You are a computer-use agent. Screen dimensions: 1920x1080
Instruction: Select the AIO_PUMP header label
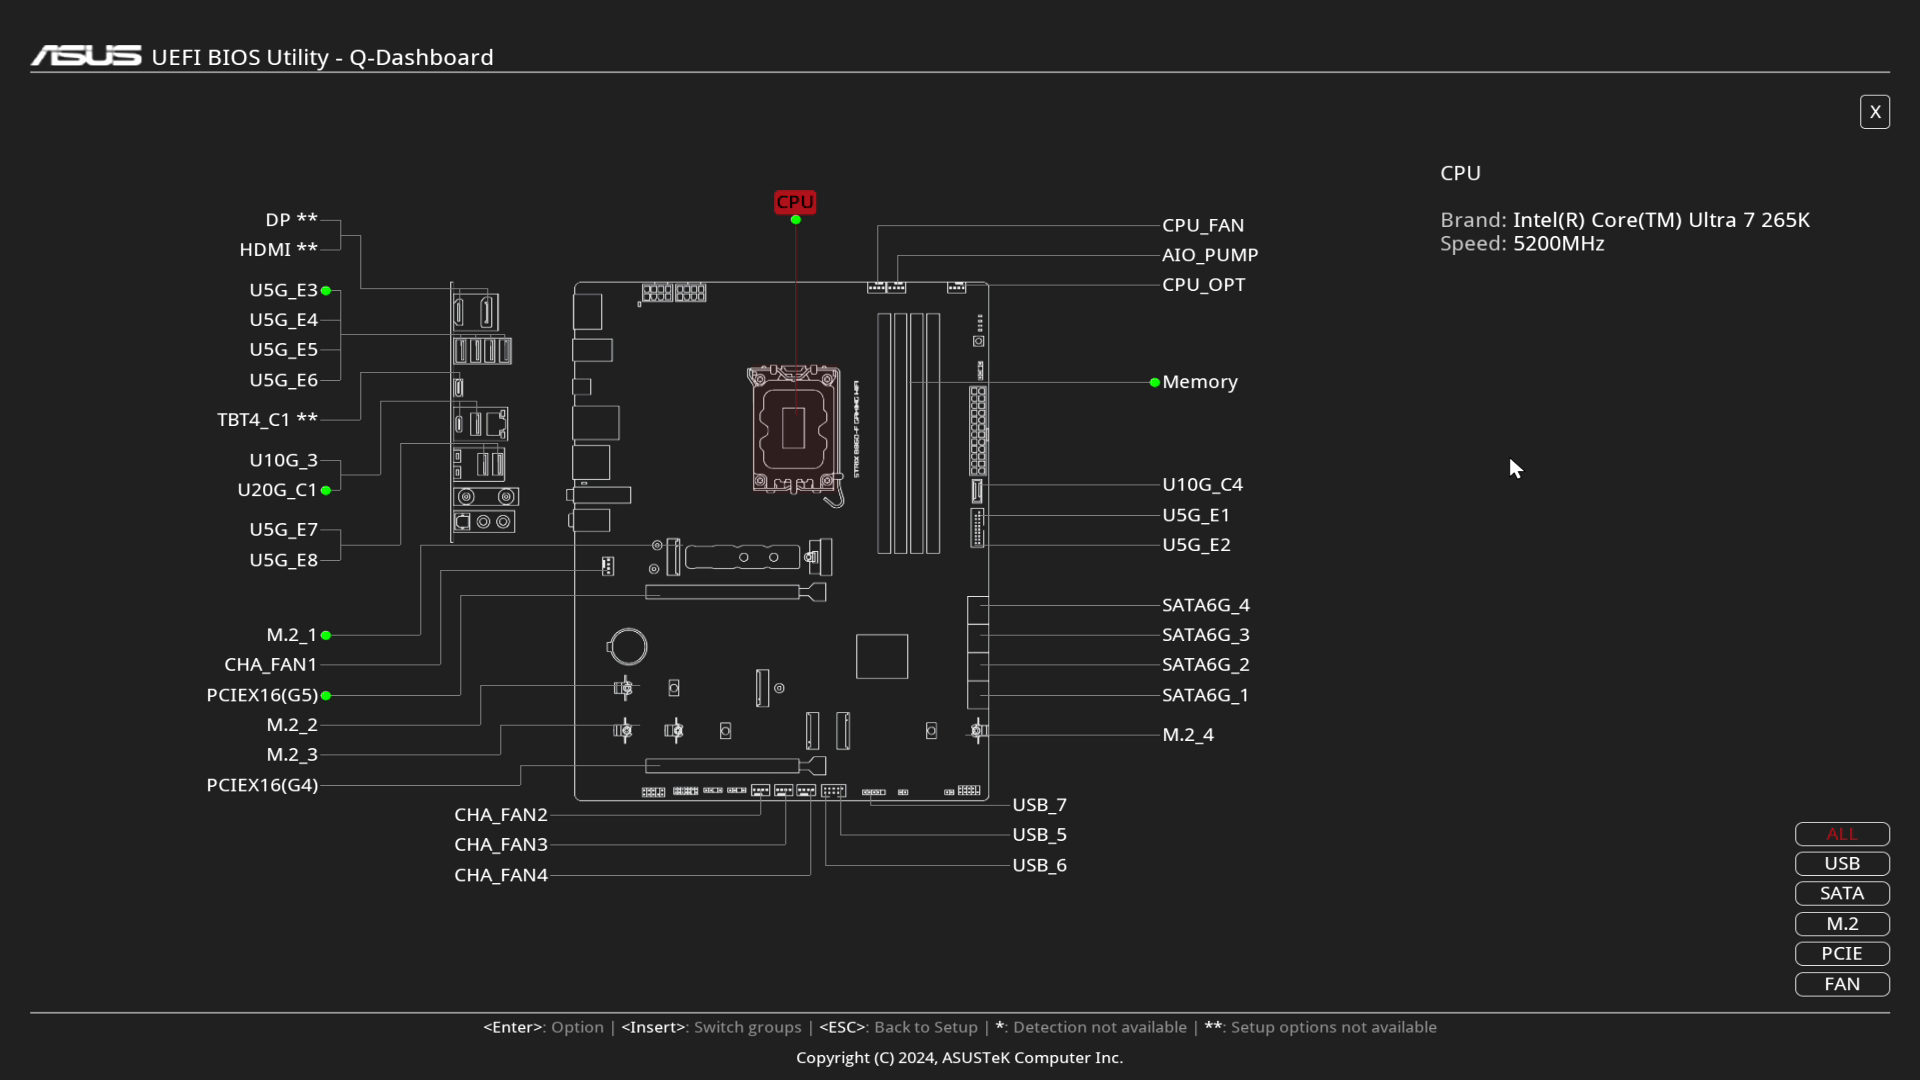(1210, 256)
